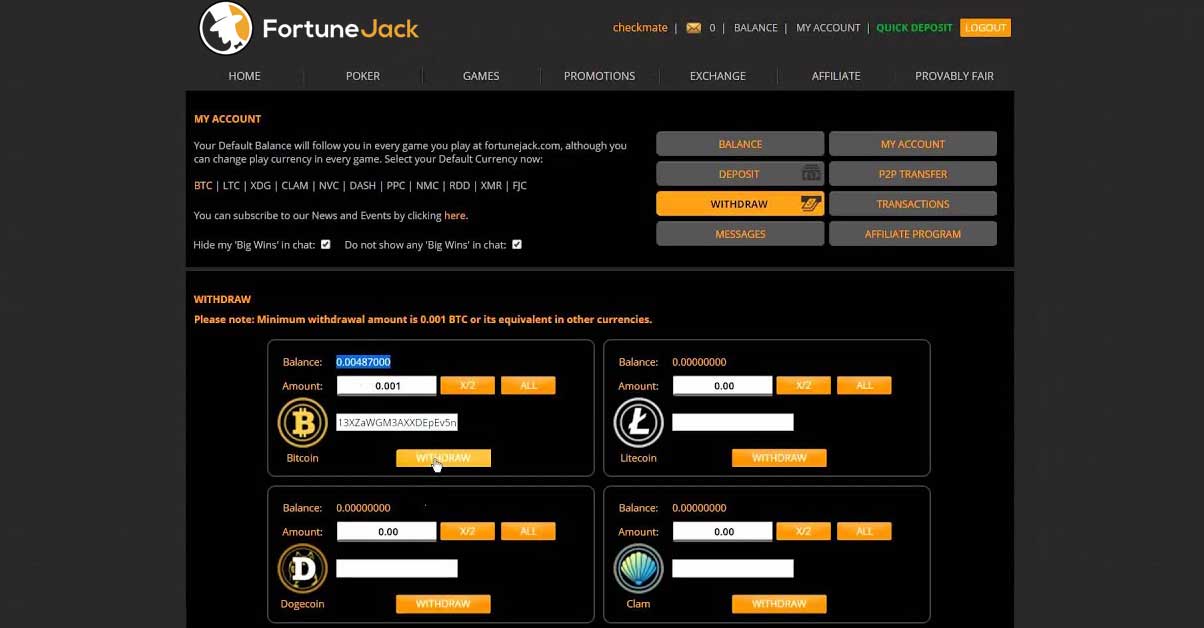
Task: Click ALL button for Bitcoin amount
Action: [x=528, y=386]
